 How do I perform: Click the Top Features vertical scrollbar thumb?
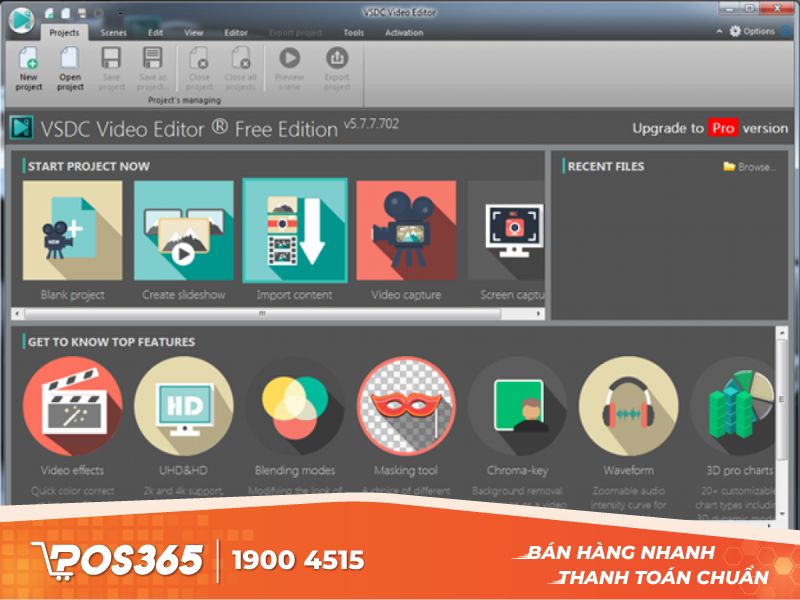(782, 399)
